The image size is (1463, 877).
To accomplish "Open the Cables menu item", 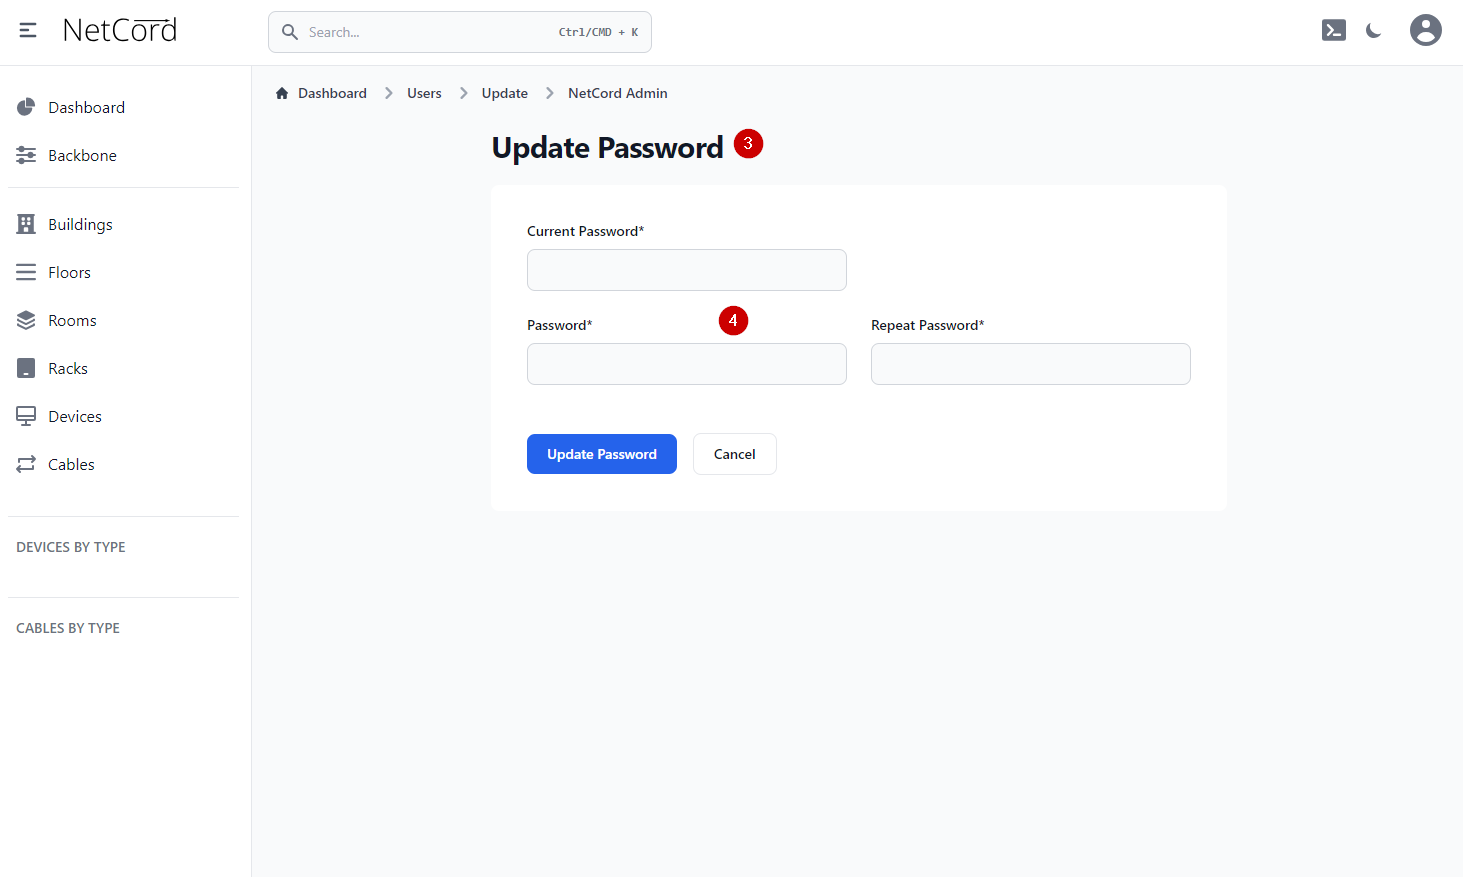I will coord(71,464).
